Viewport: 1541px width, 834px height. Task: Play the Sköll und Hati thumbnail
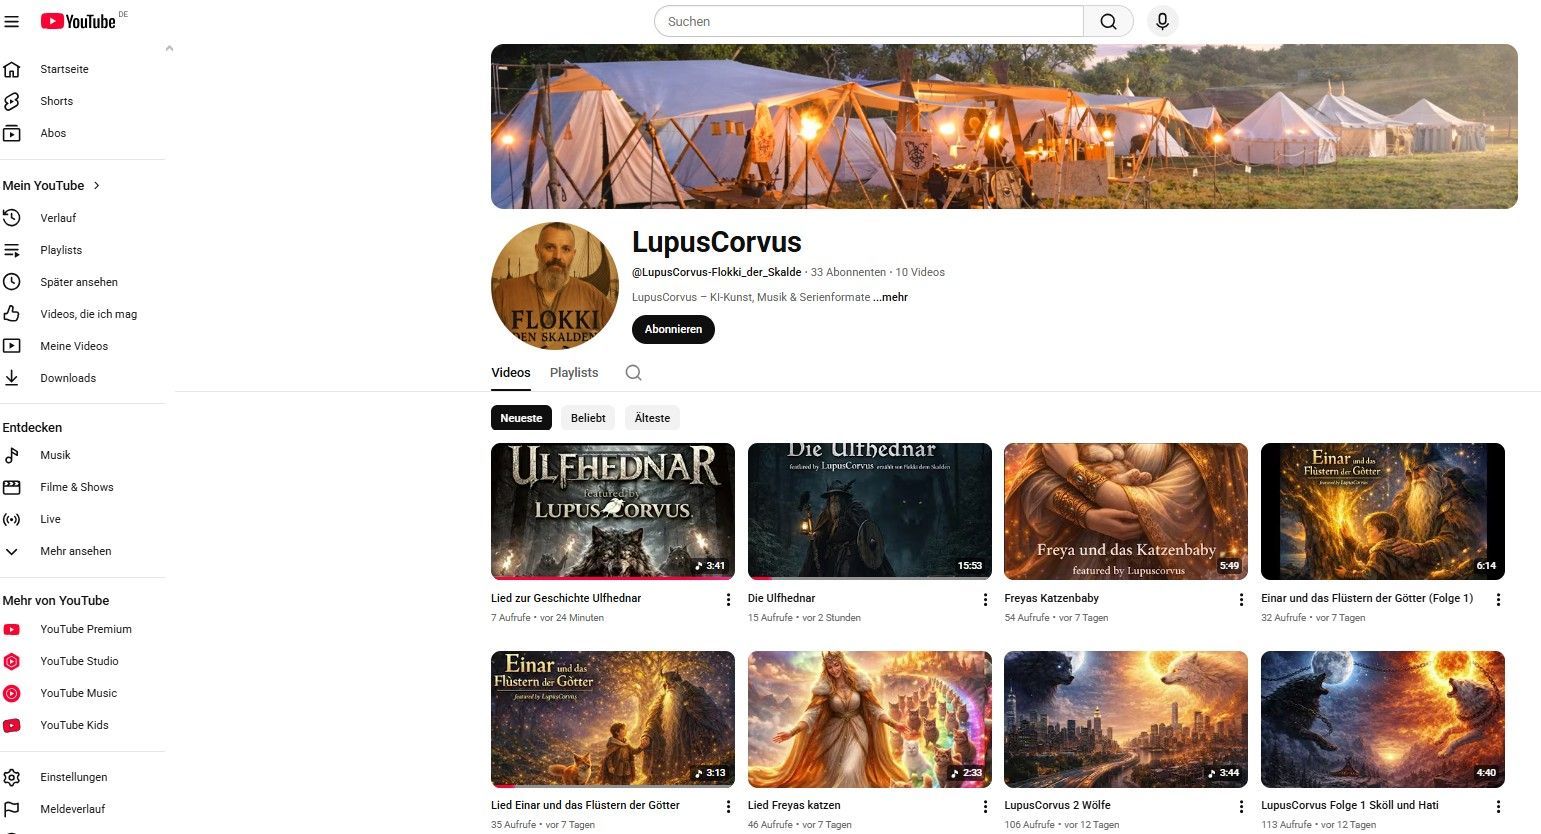pyautogui.click(x=1383, y=719)
